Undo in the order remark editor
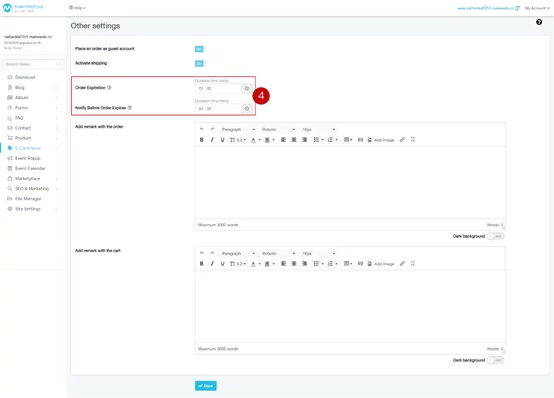554x398 pixels. tap(202, 129)
